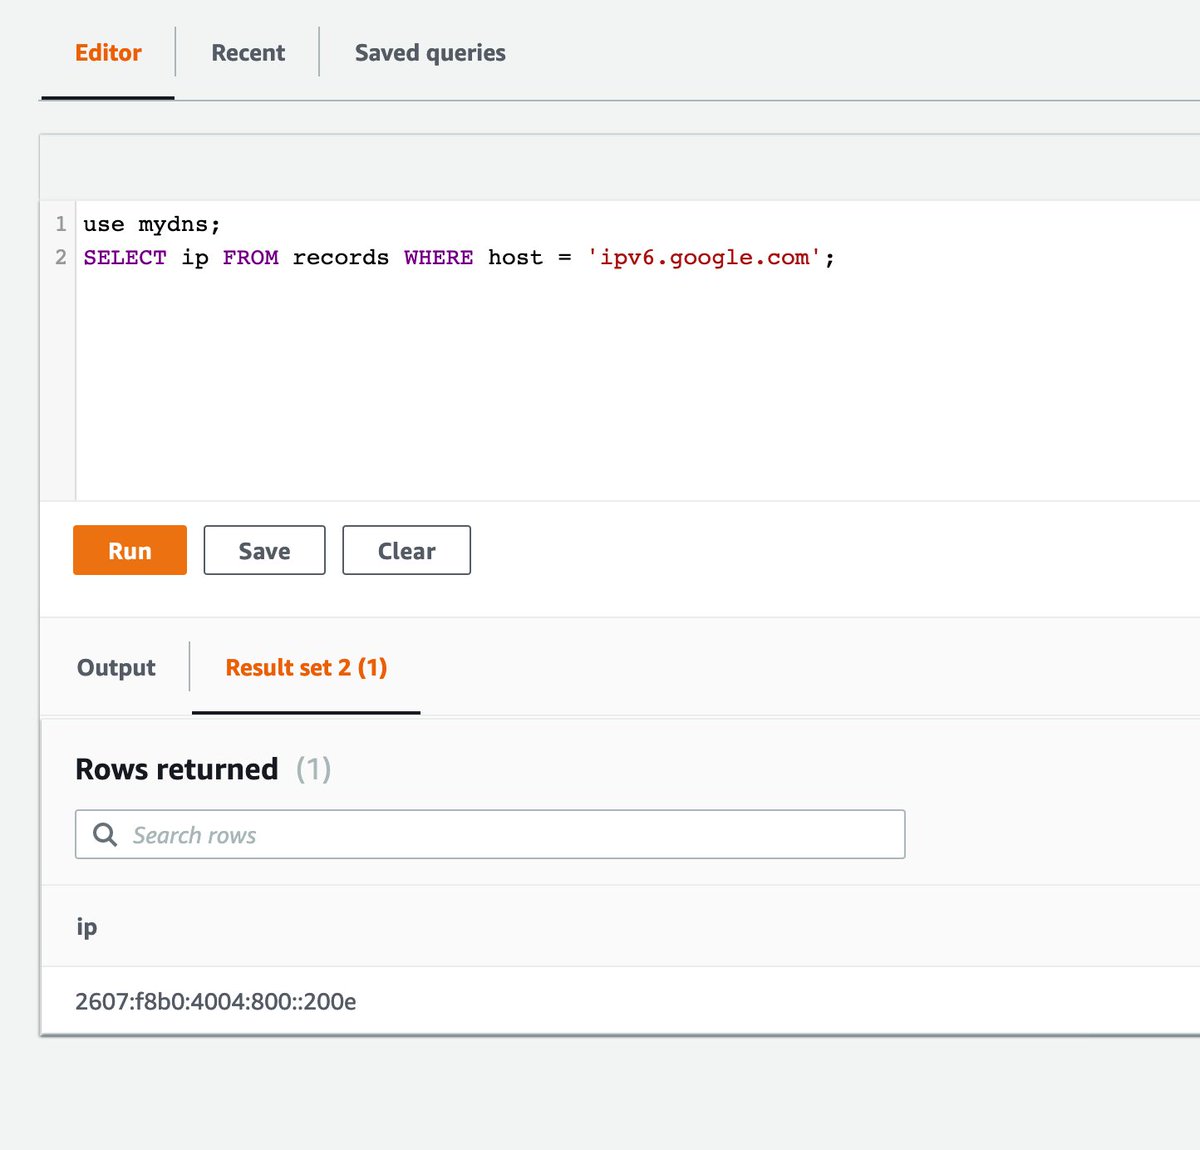The width and height of the screenshot is (1200, 1150).
Task: Click the Search rows input field
Action: pyautogui.click(x=490, y=834)
